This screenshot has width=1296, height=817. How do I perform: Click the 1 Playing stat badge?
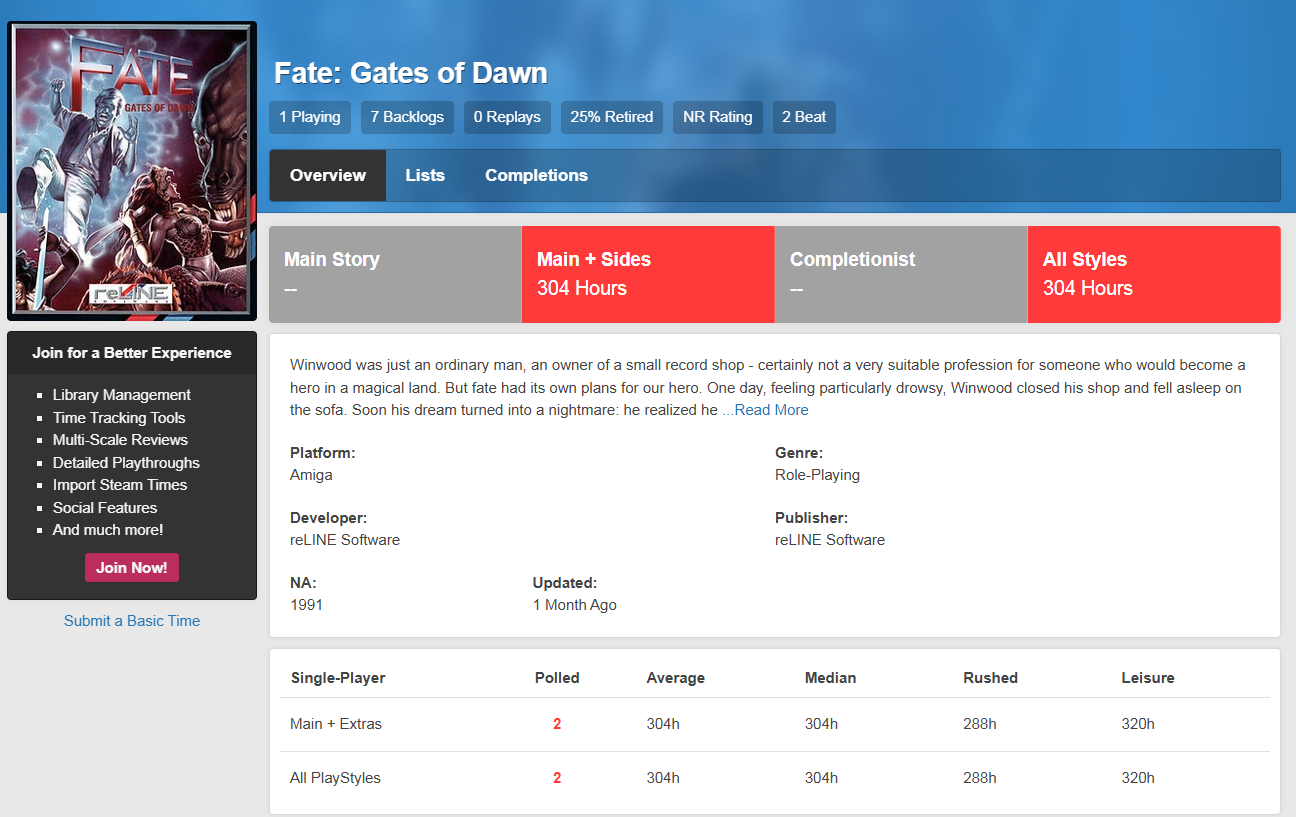(310, 117)
